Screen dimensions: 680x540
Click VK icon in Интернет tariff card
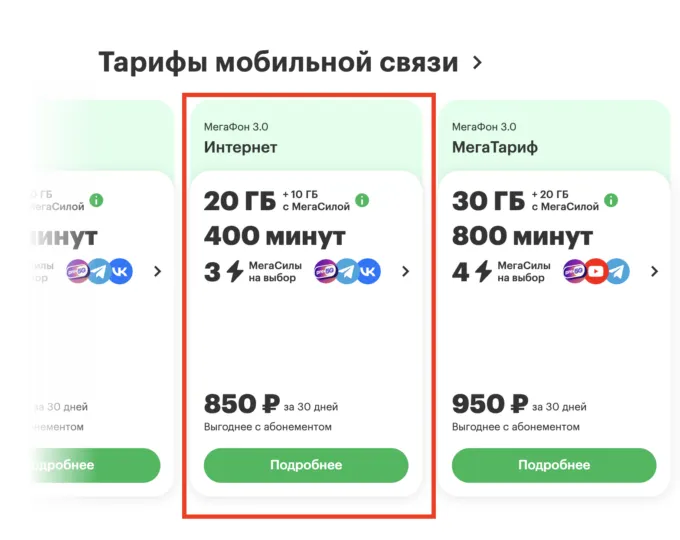(x=369, y=271)
